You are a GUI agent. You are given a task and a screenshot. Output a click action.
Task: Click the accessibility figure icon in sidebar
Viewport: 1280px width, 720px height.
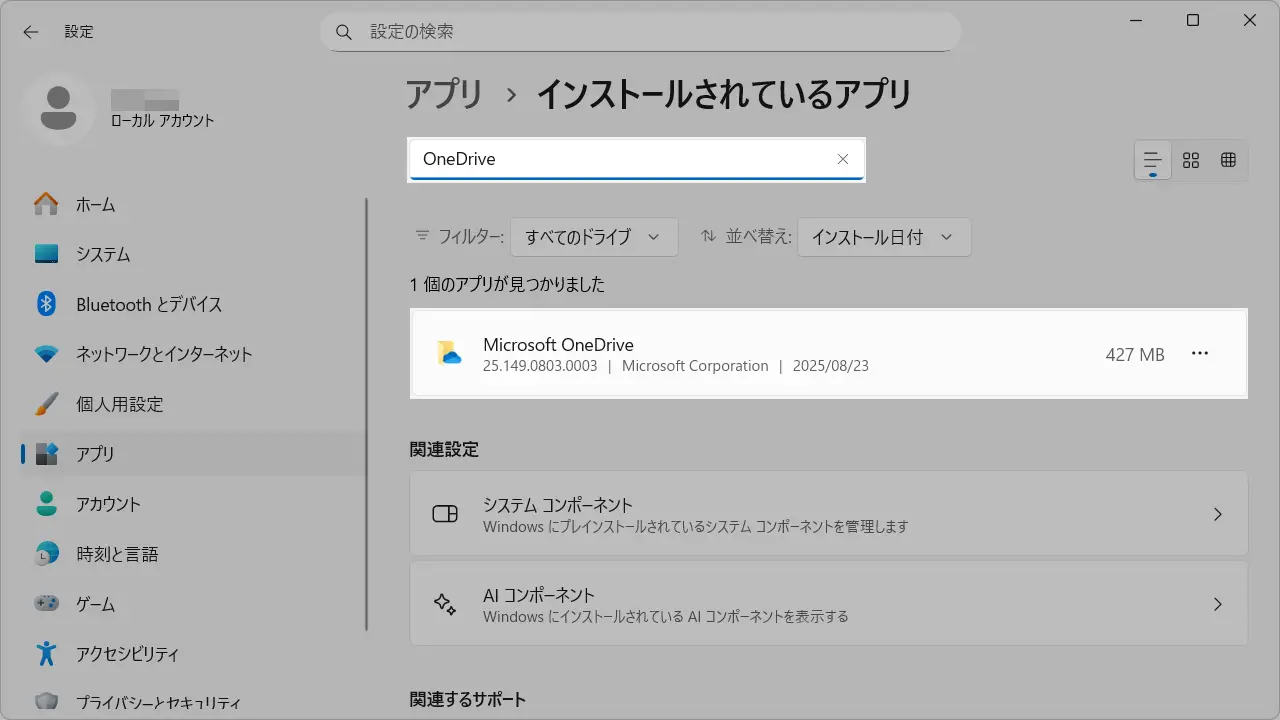46,654
